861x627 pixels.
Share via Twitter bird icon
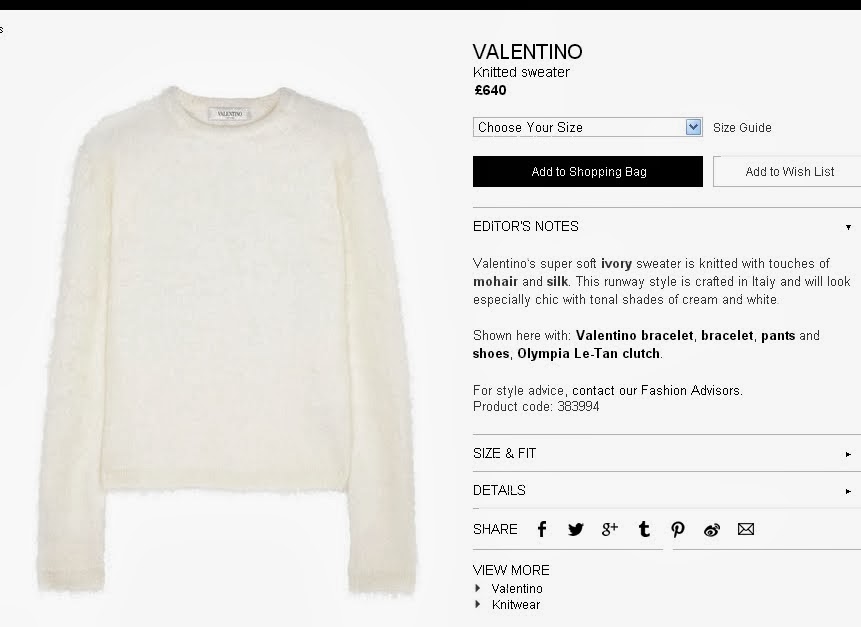click(x=575, y=529)
